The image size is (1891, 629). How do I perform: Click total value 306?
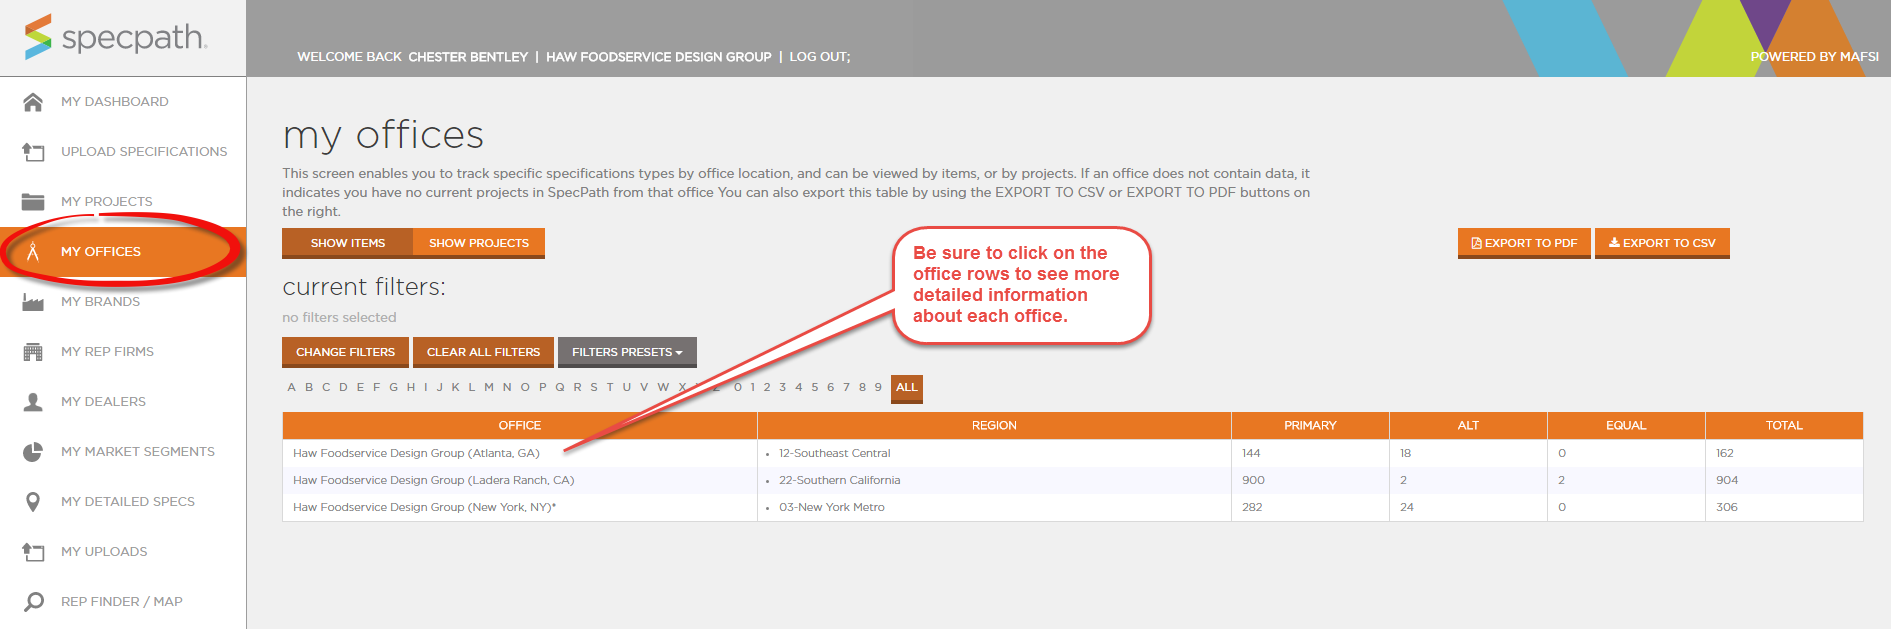point(1727,507)
